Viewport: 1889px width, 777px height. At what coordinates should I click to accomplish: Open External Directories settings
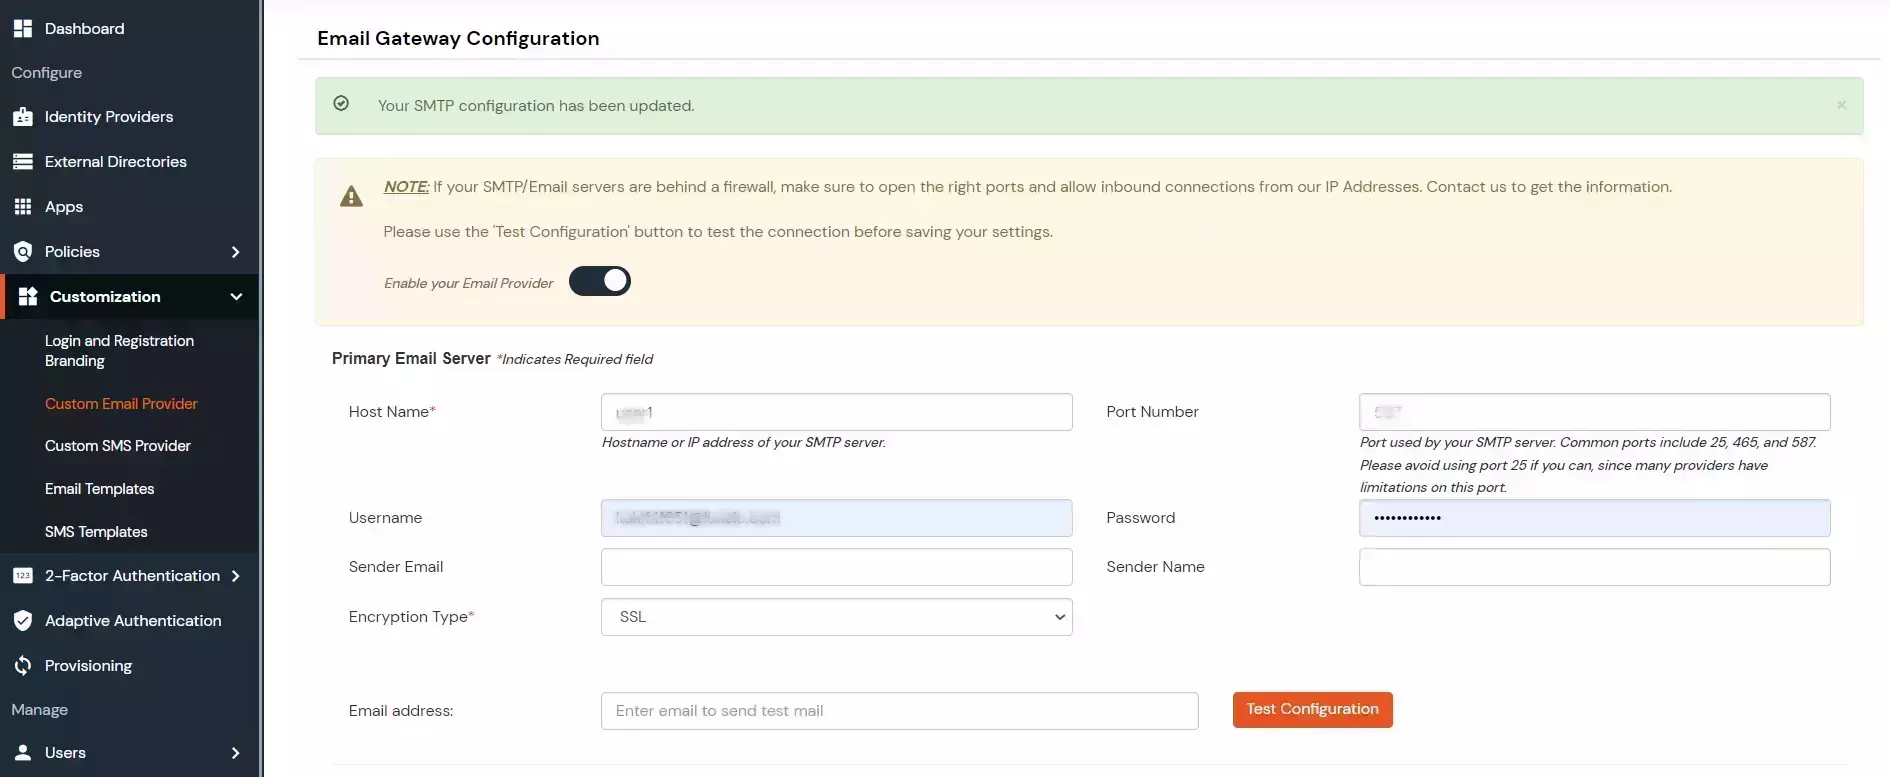[116, 161]
